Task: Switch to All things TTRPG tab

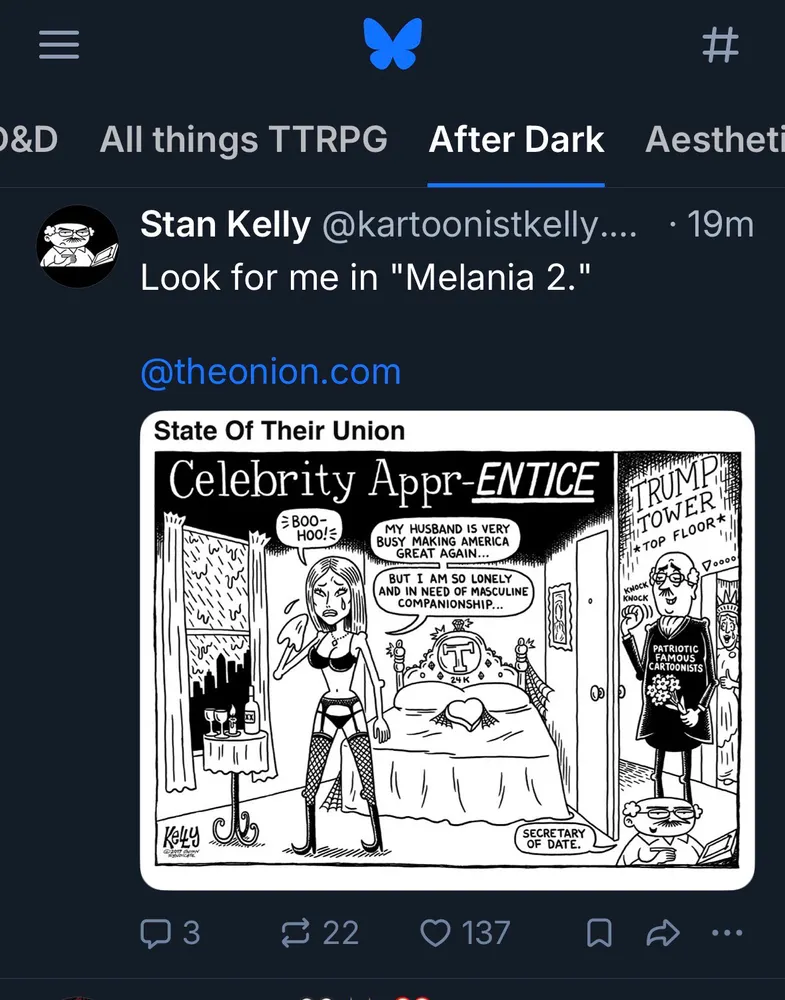Action: click(243, 139)
